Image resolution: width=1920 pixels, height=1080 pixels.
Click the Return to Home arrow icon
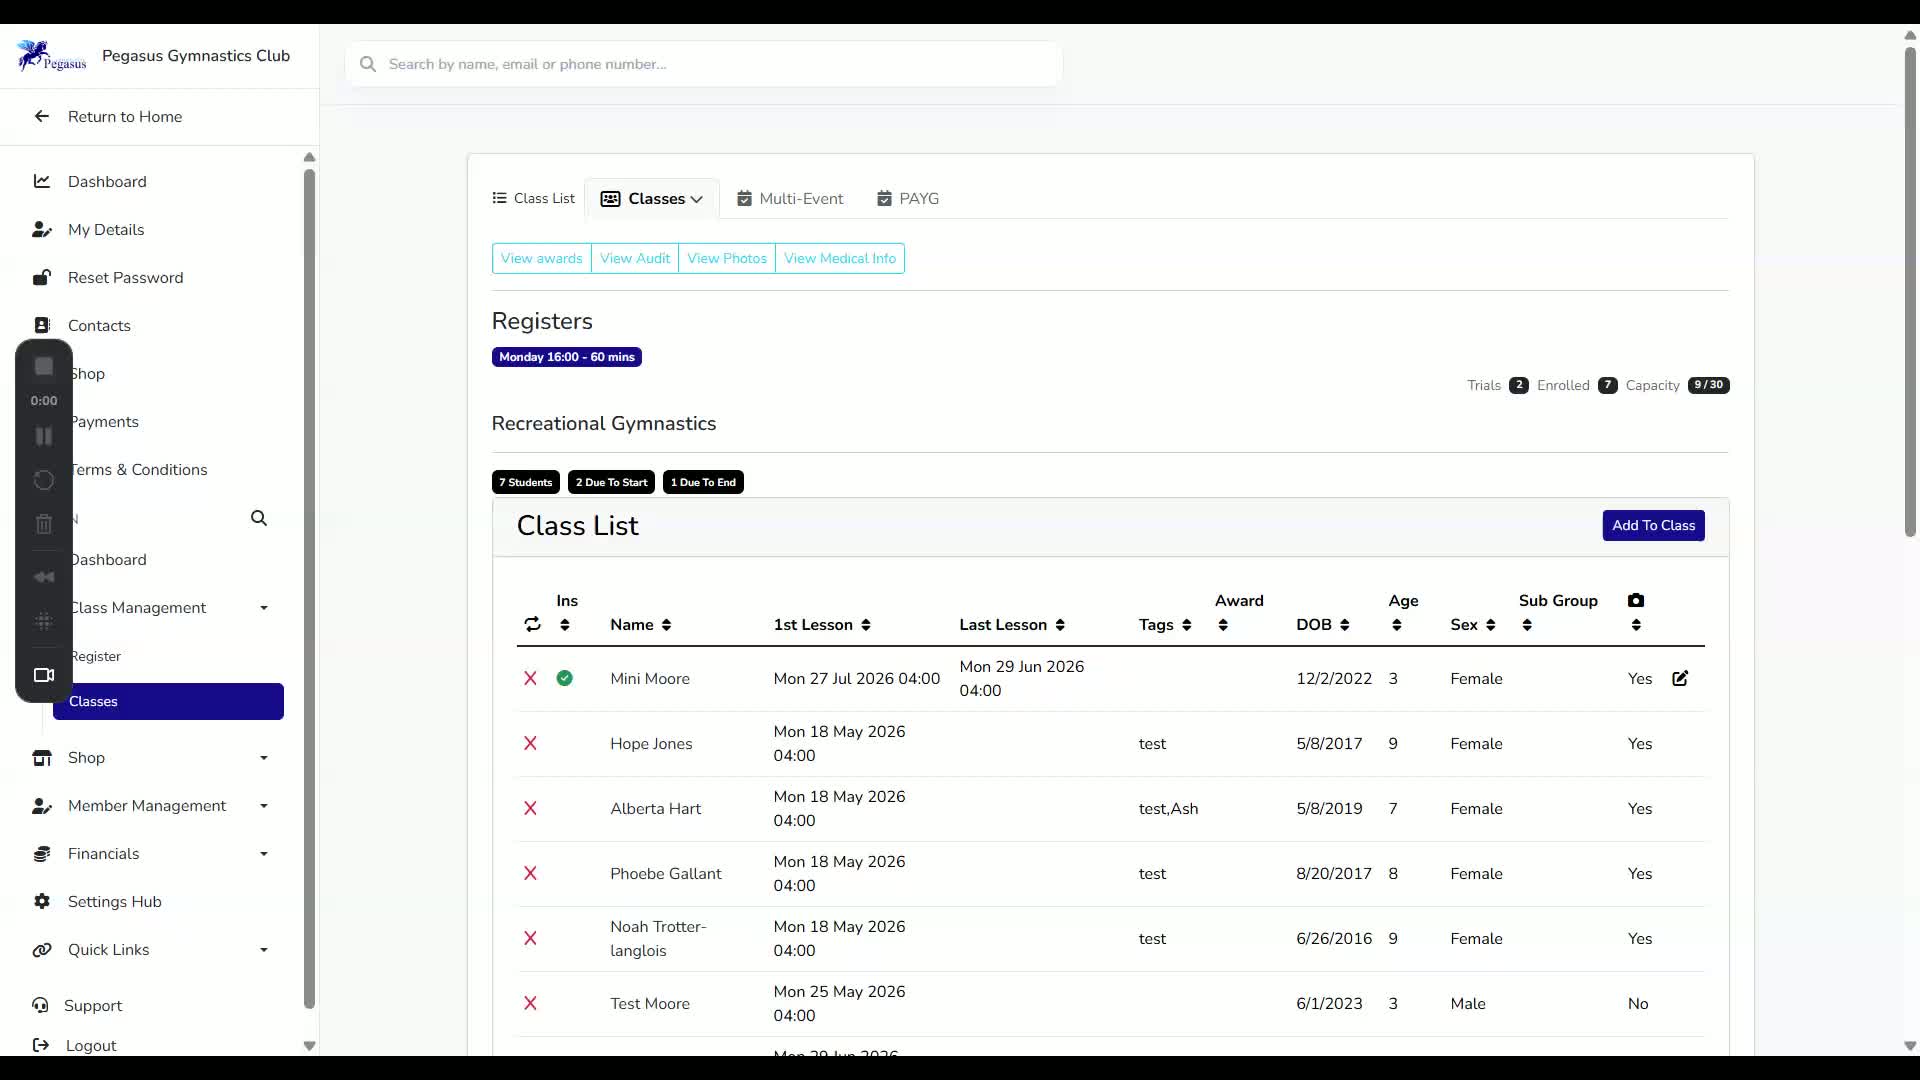pos(42,116)
